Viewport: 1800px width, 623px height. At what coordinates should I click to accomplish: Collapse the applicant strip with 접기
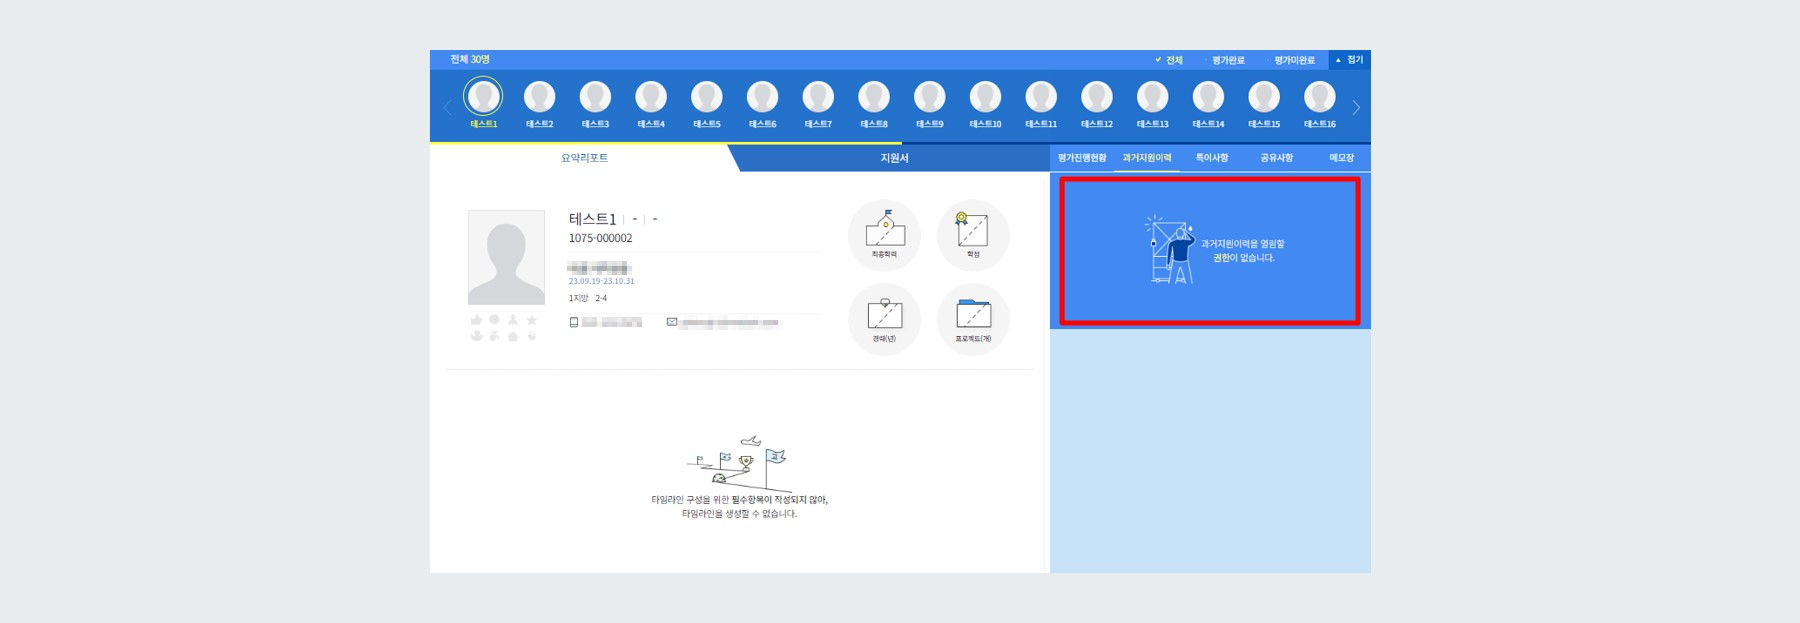pyautogui.click(x=1350, y=60)
